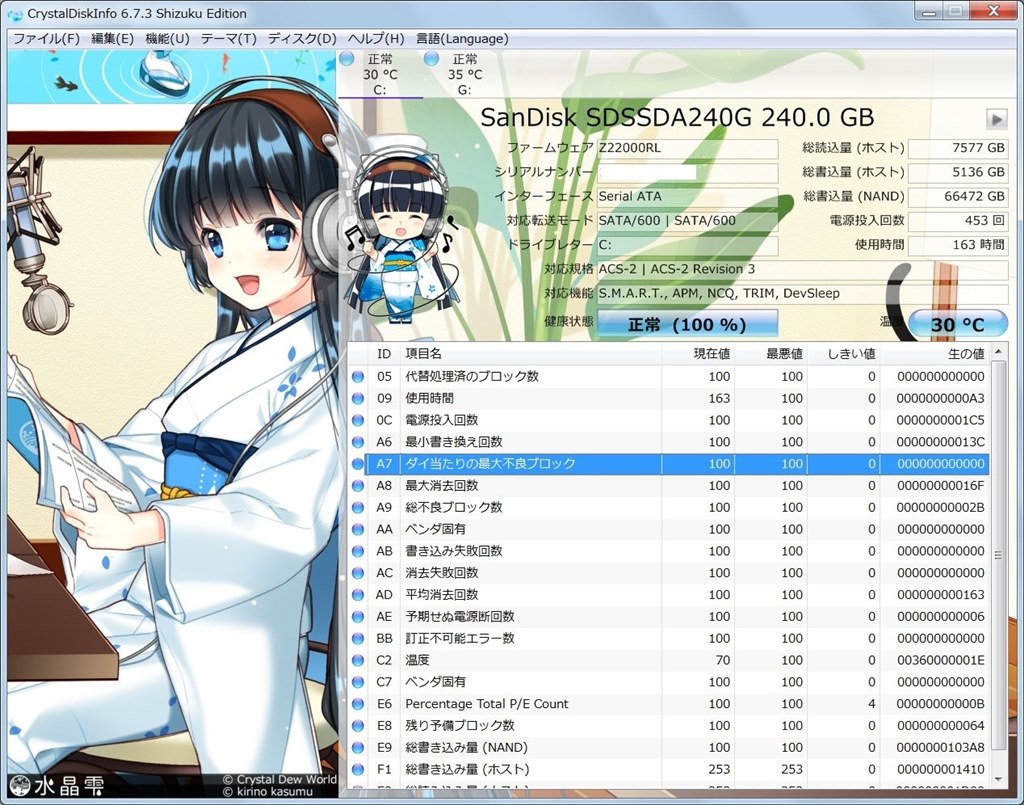Click the status orb of row E6
This screenshot has width=1024, height=805.
click(x=358, y=704)
